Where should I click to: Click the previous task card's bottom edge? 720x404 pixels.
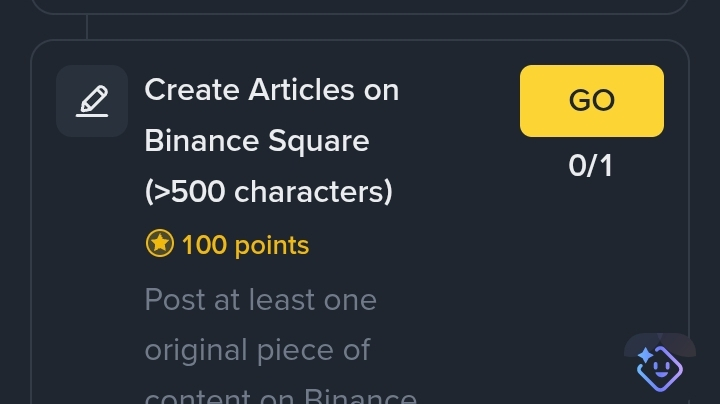tap(360, 14)
